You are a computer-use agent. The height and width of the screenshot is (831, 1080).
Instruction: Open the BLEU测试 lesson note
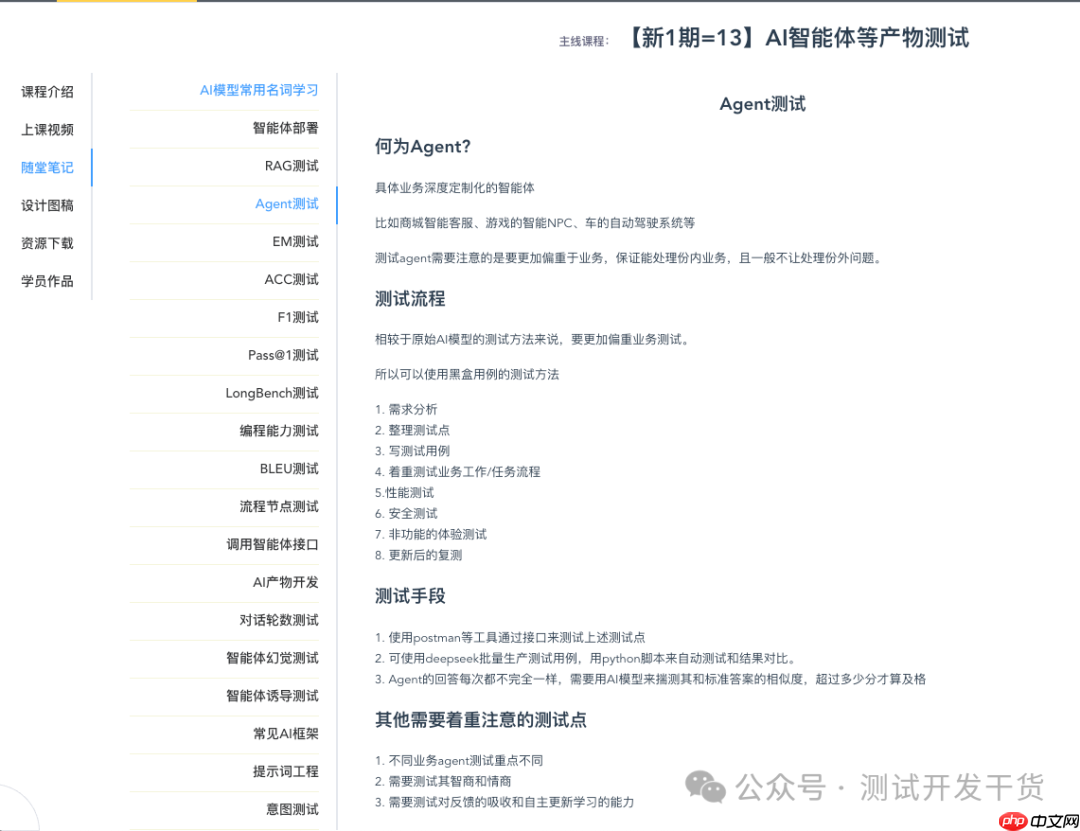[287, 469]
